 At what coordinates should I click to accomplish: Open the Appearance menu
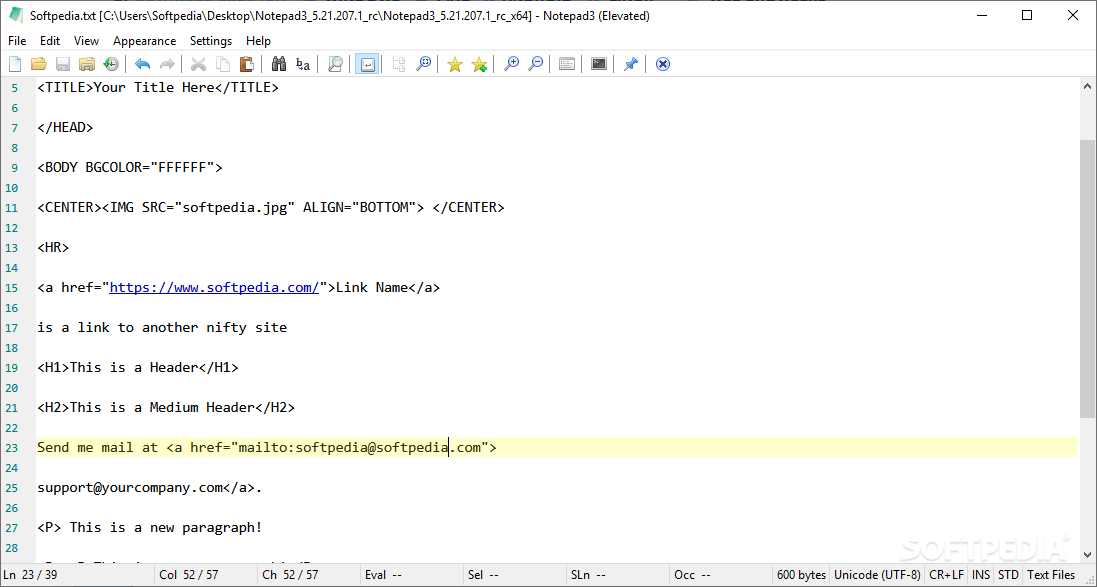coord(145,41)
